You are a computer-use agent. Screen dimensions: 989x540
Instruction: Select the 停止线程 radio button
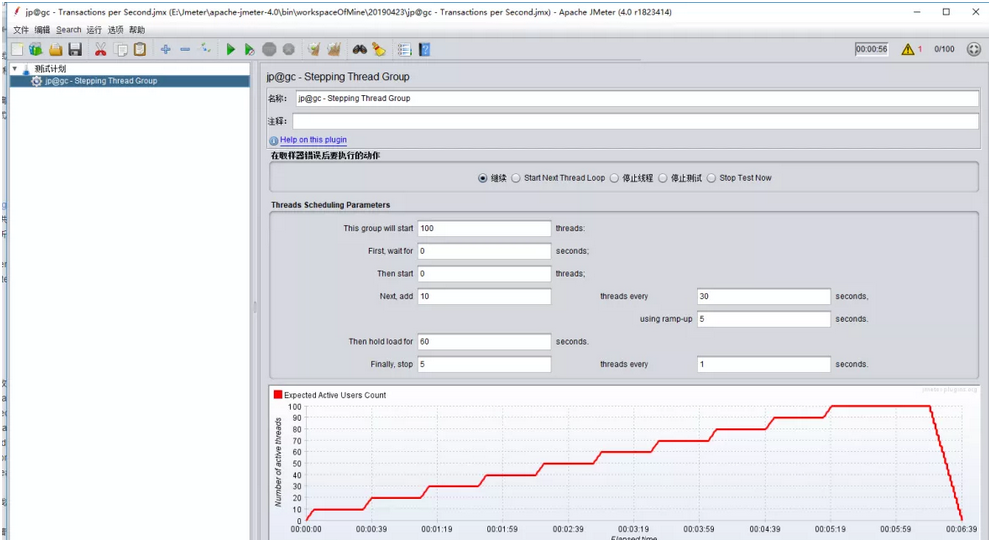tap(614, 179)
